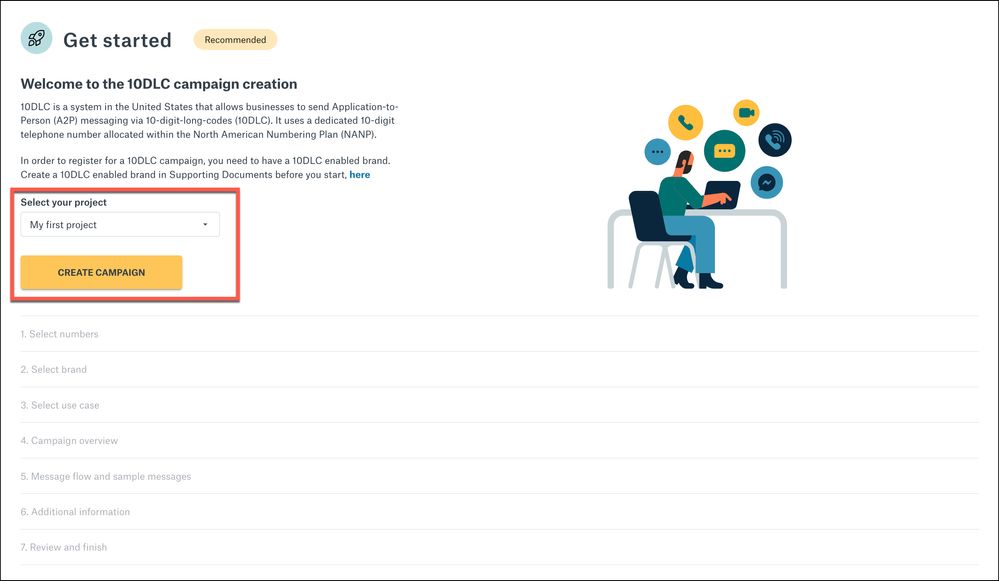The height and width of the screenshot is (581, 999).
Task: Open the Select your project dropdown
Action: pos(120,225)
